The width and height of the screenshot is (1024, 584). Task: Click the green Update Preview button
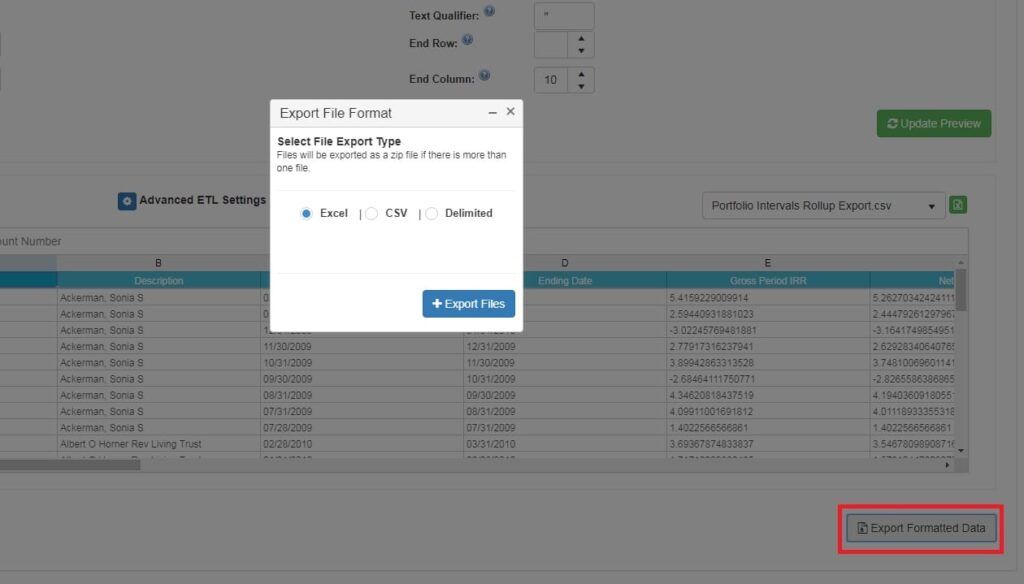click(x=933, y=123)
